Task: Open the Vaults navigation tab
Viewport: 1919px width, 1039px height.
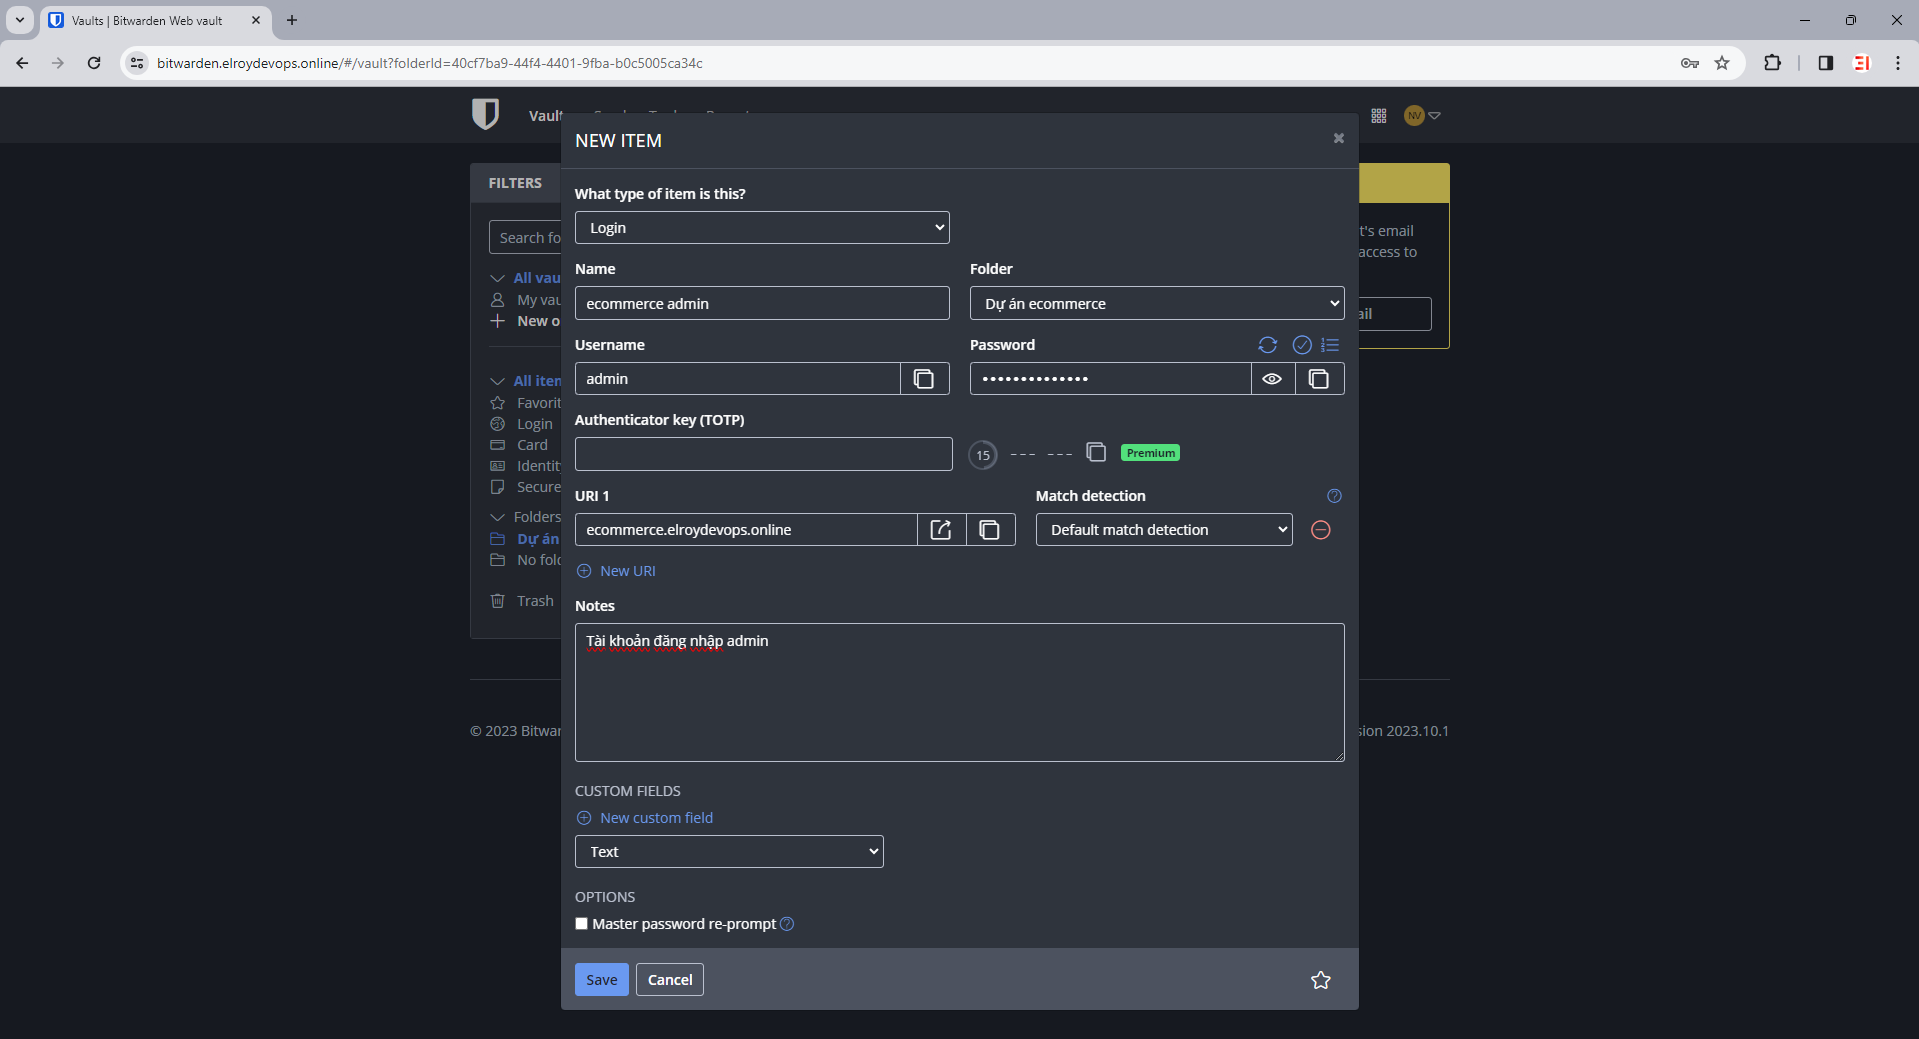Action: pyautogui.click(x=545, y=116)
